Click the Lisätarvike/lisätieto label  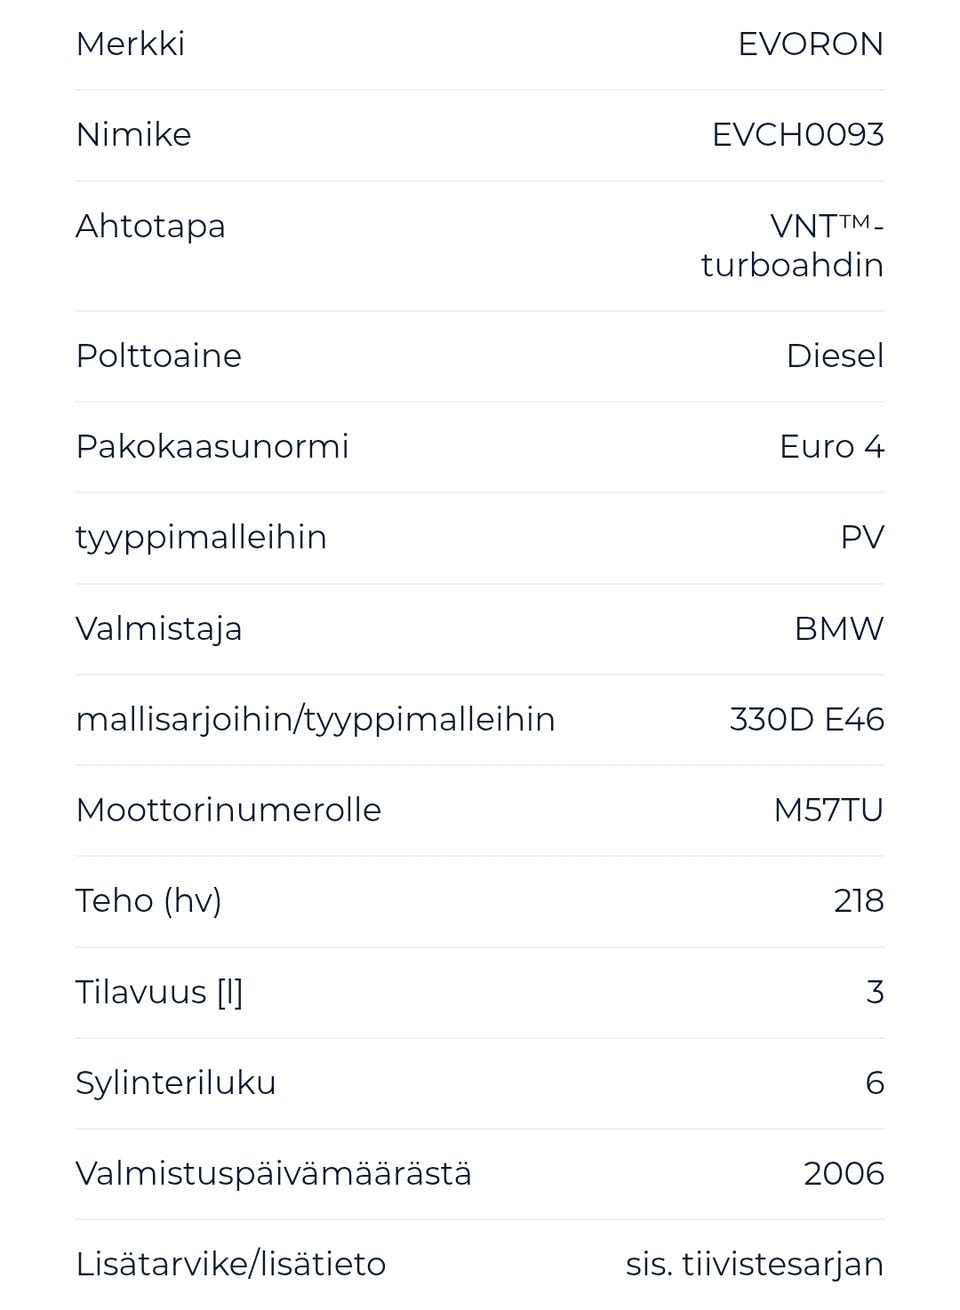click(231, 1264)
